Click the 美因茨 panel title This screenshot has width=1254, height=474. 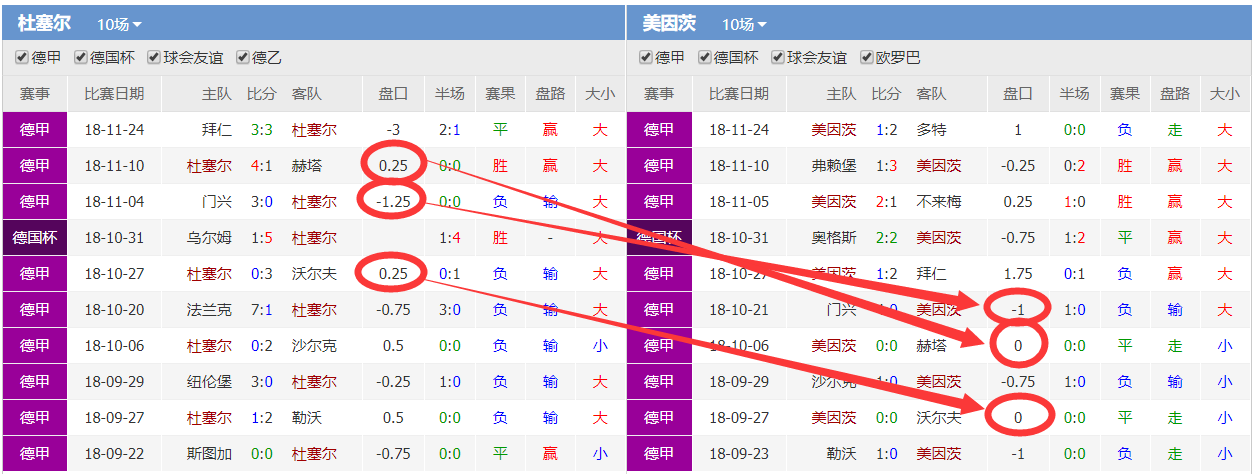point(669,23)
